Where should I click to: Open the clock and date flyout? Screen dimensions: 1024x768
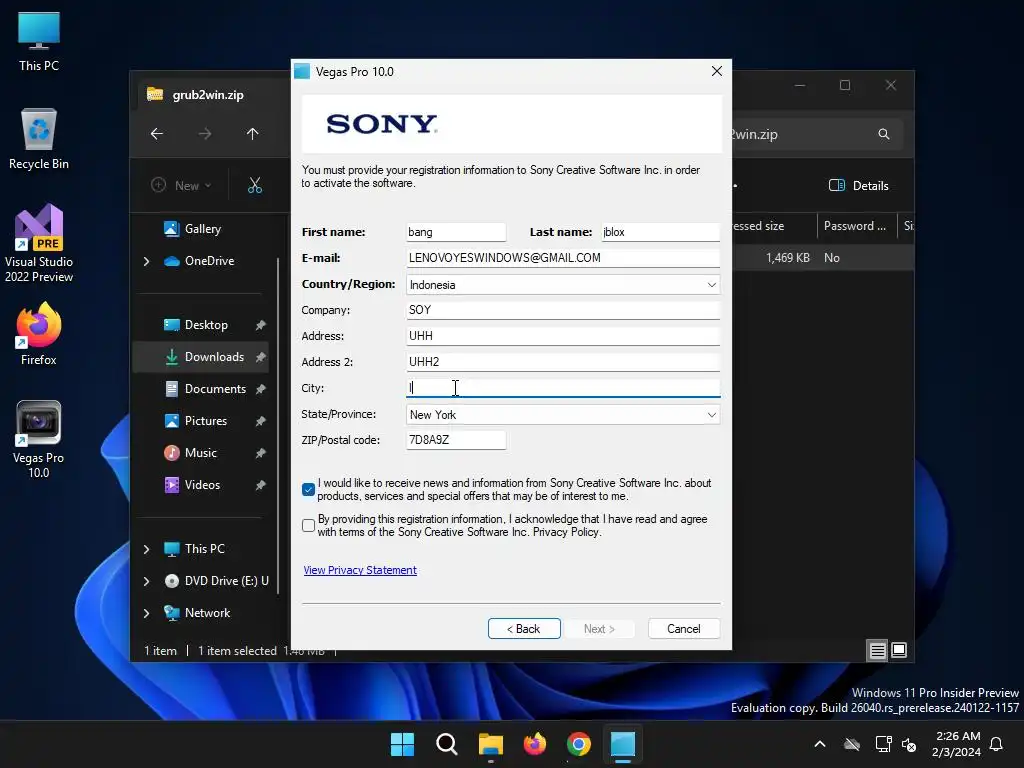click(957, 744)
